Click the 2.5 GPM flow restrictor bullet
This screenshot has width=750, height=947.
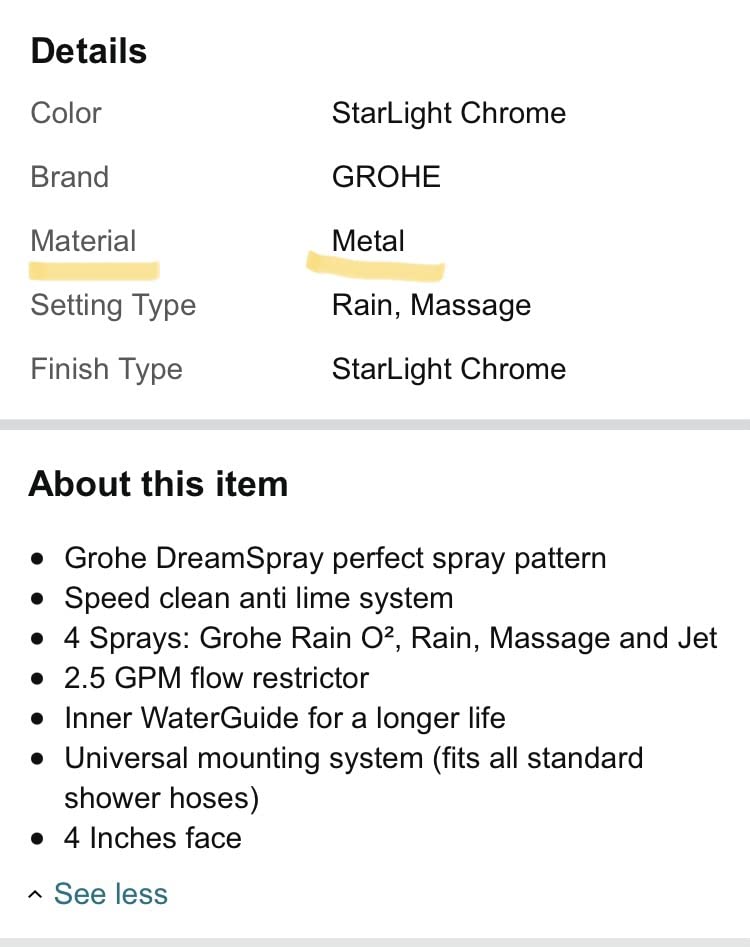point(217,677)
